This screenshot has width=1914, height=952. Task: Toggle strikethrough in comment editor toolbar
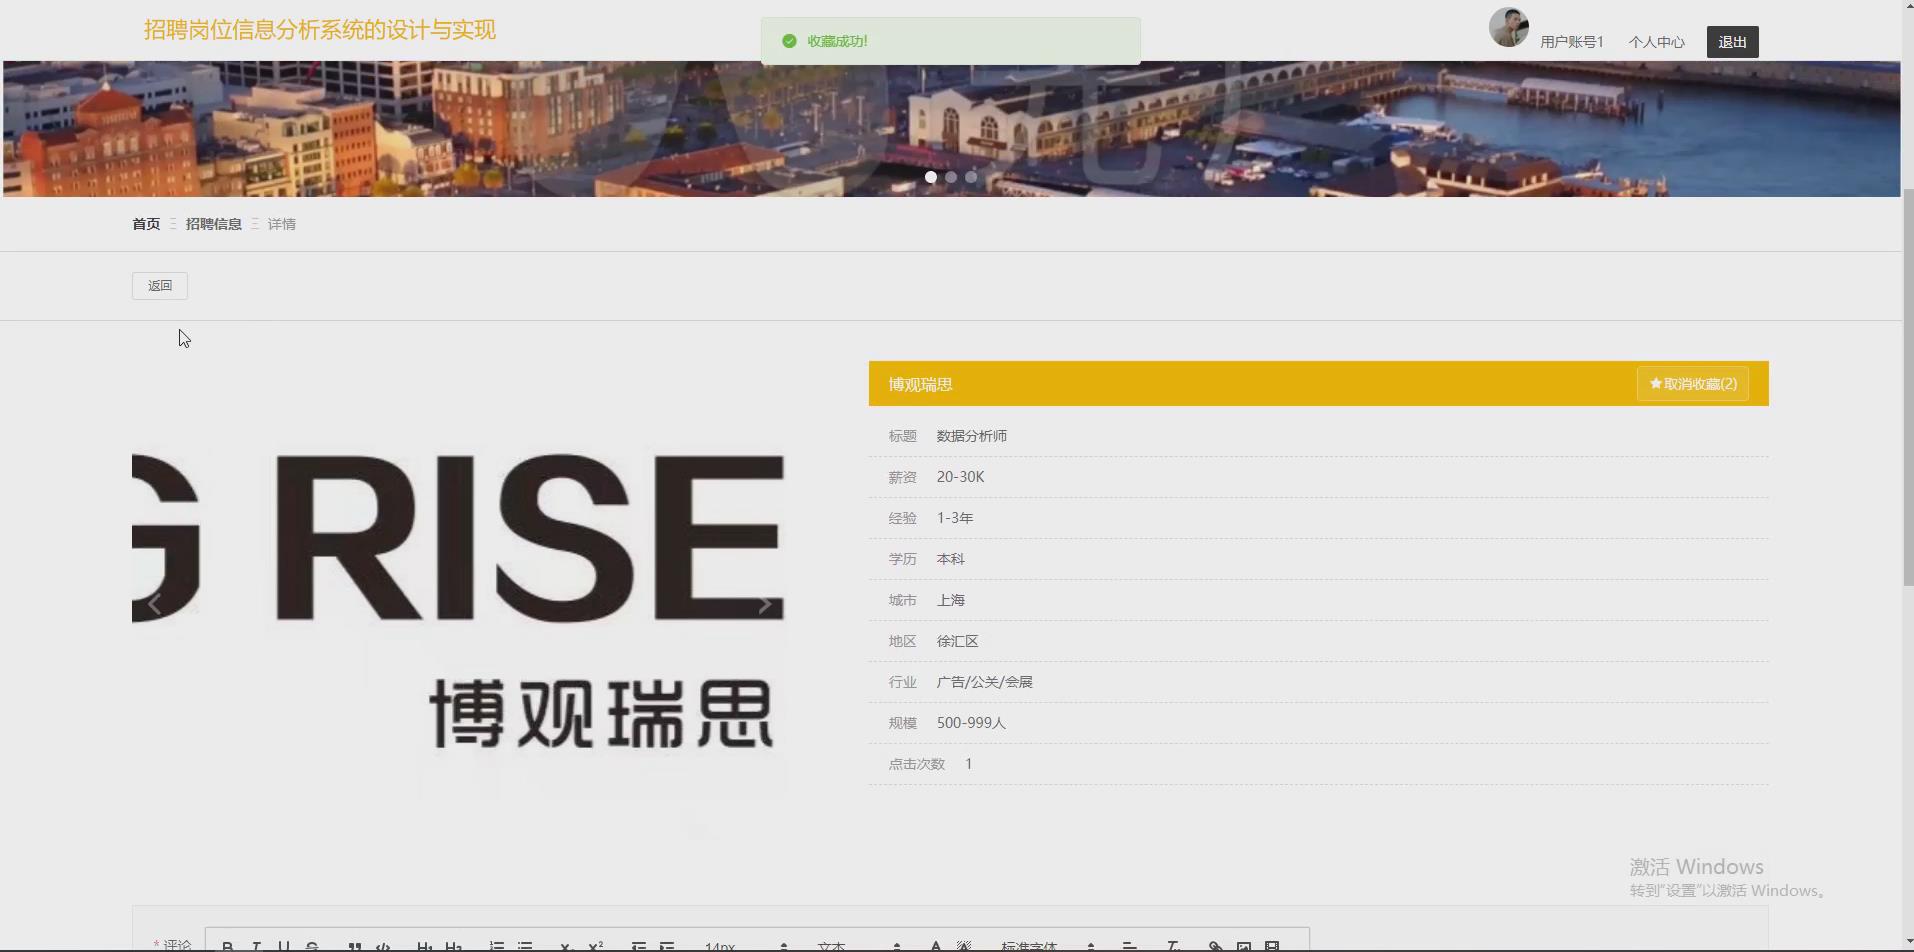[312, 946]
